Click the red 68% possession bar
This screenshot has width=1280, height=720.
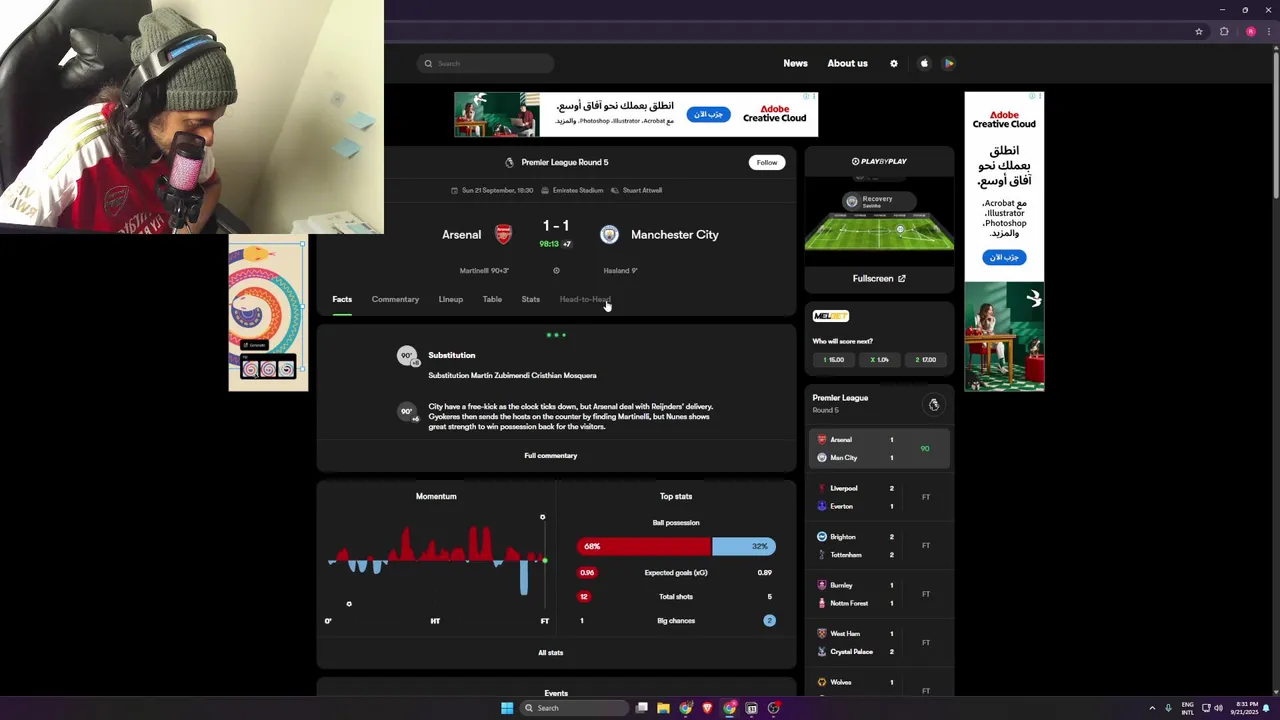tap(644, 546)
